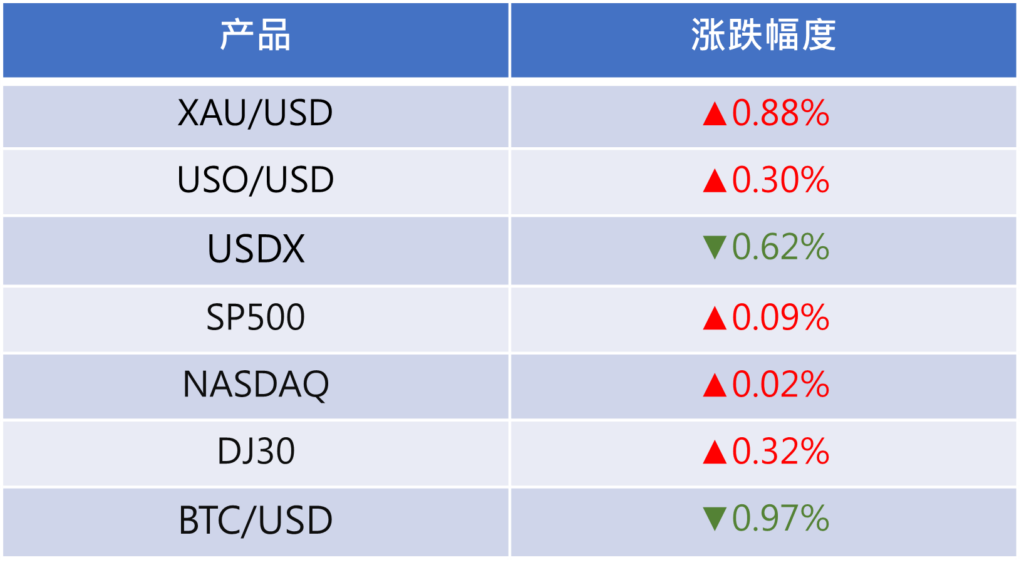Click the XAU/USD product cell
Screen dimensions: 1024x565
tap(255, 114)
